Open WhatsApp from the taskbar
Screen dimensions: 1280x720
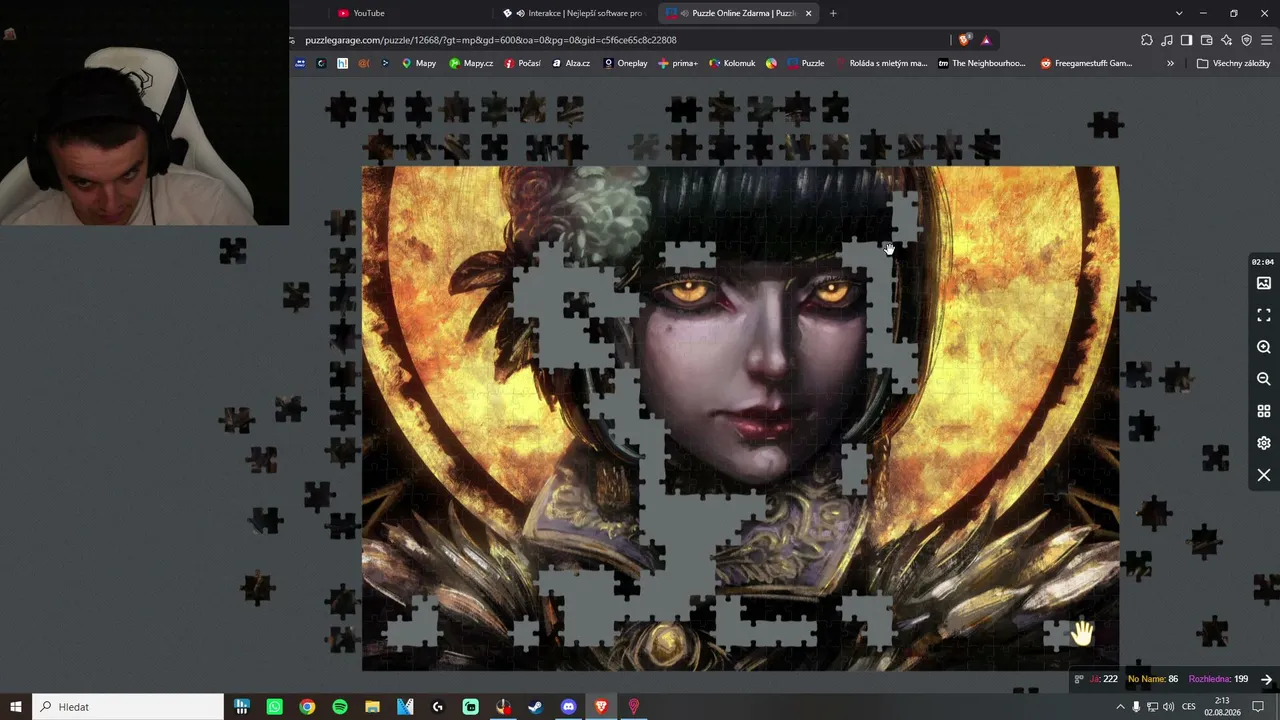275,707
